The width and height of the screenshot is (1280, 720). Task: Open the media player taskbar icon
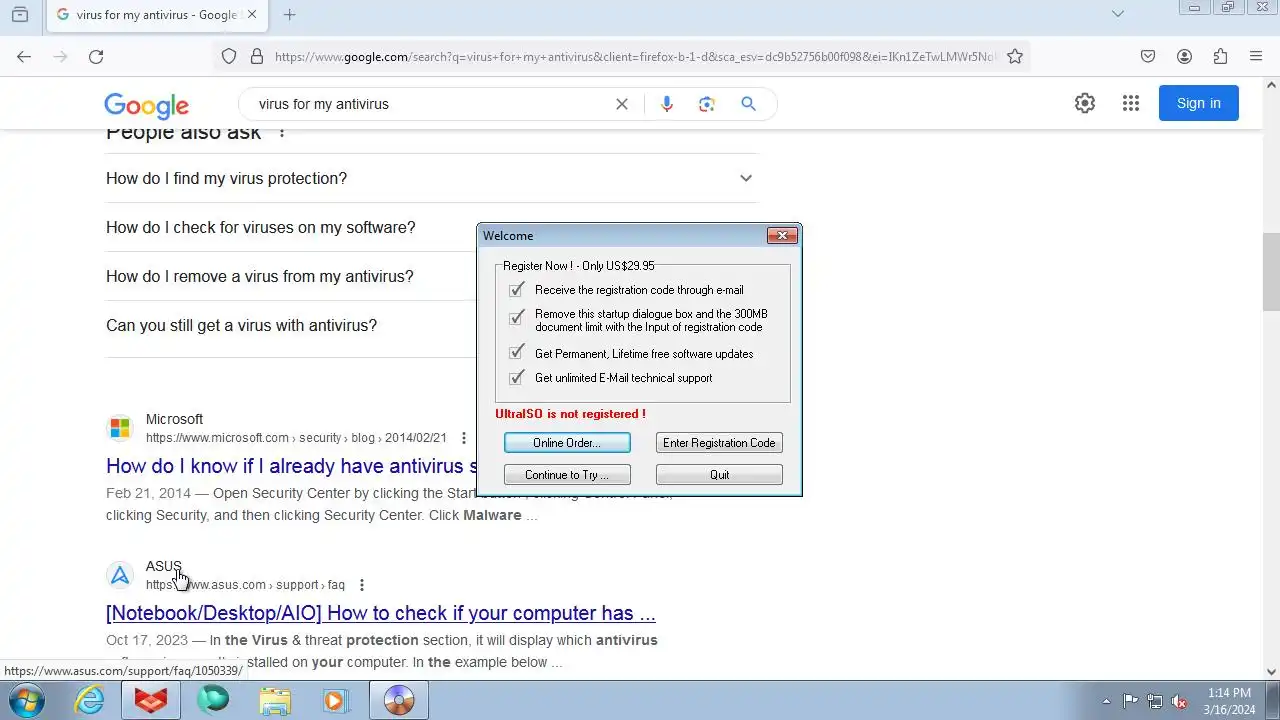pyautogui.click(x=336, y=700)
